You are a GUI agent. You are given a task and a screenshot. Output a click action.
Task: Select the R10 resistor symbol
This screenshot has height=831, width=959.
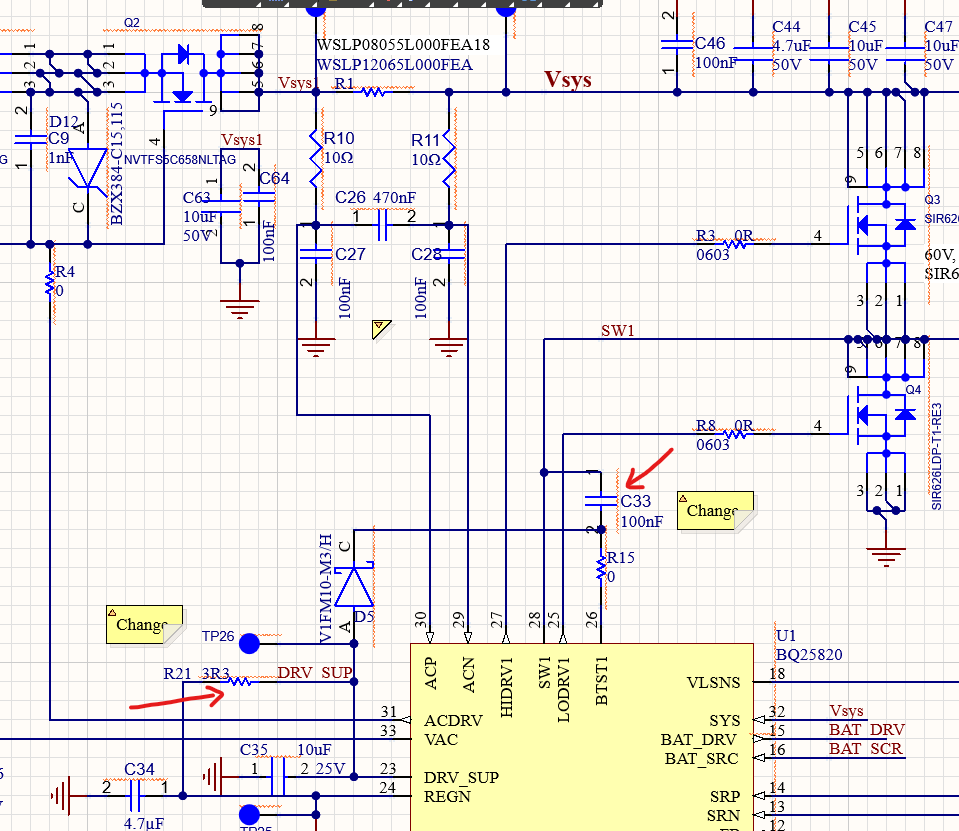[316, 158]
